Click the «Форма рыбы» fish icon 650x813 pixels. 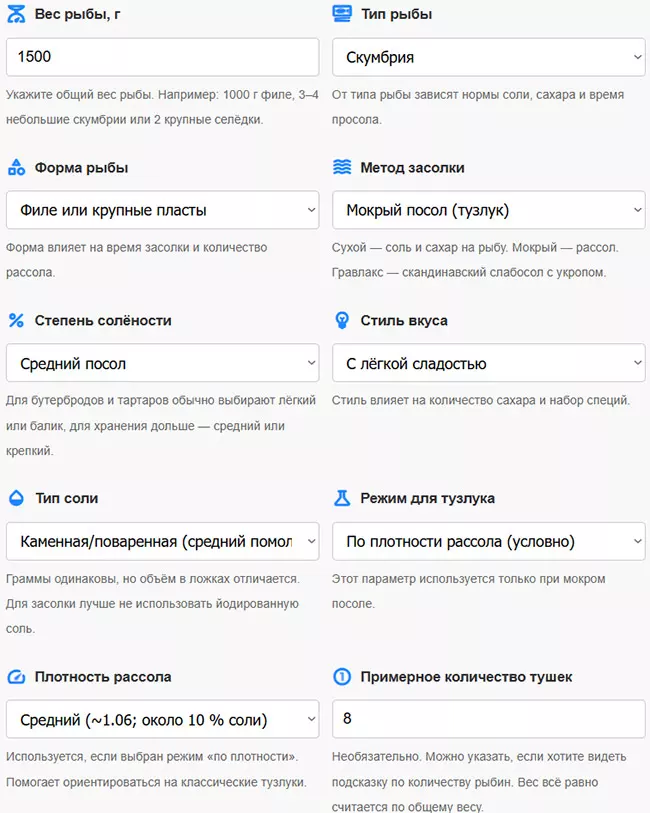(x=18, y=167)
